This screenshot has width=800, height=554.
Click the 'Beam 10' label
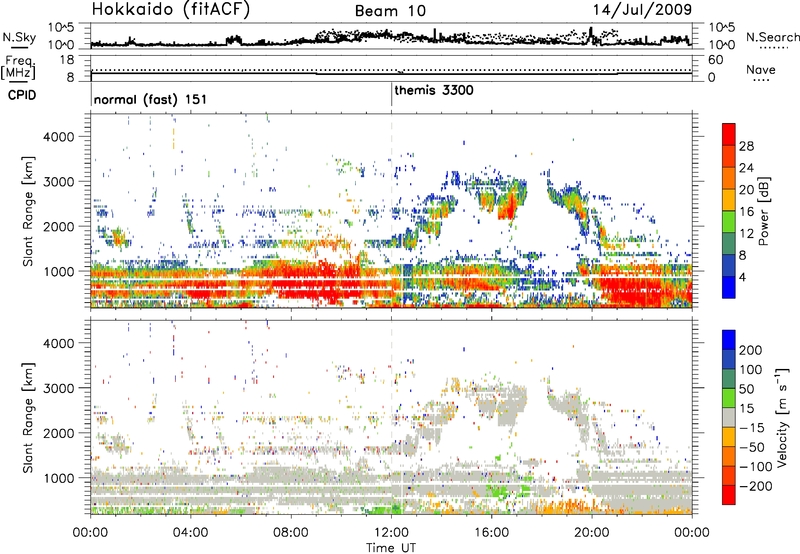pos(390,11)
